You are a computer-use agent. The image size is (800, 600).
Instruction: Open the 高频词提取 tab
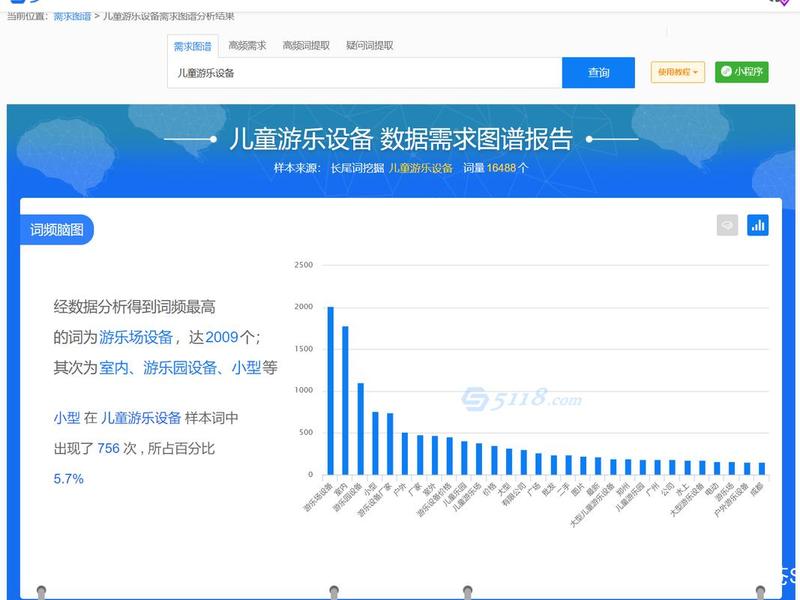(x=306, y=45)
